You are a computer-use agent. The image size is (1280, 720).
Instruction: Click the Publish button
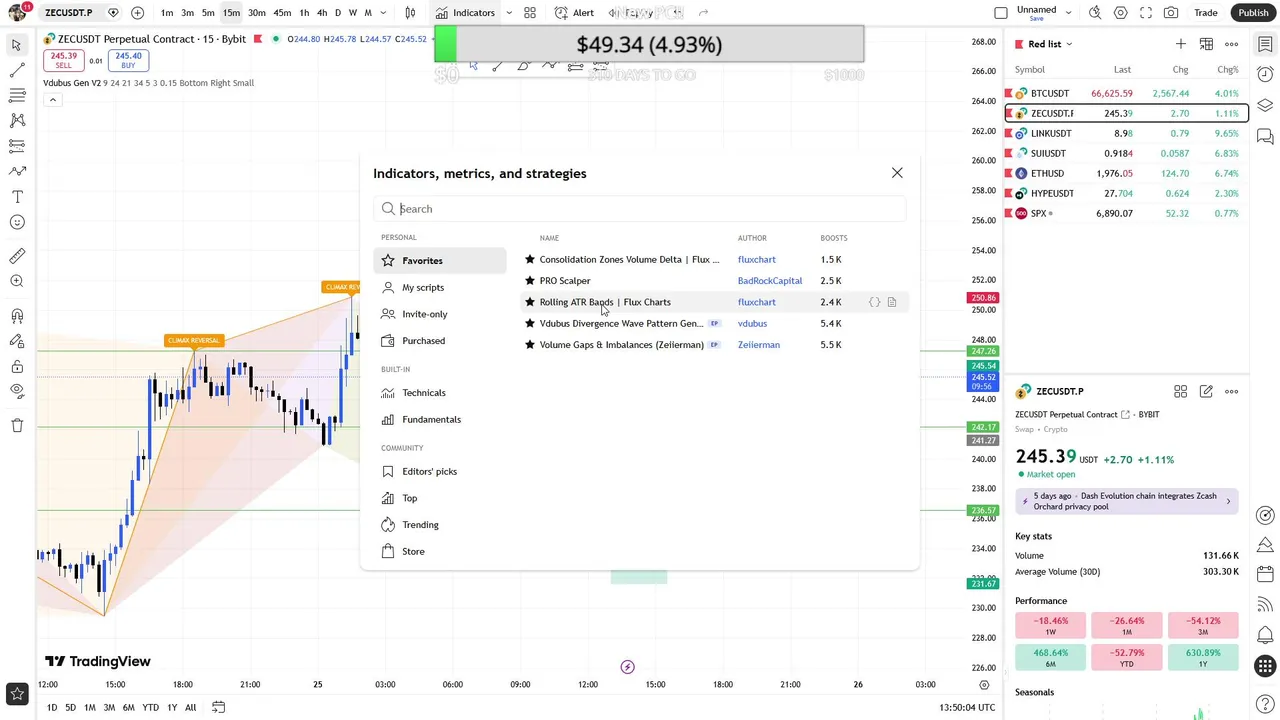click(x=1253, y=13)
